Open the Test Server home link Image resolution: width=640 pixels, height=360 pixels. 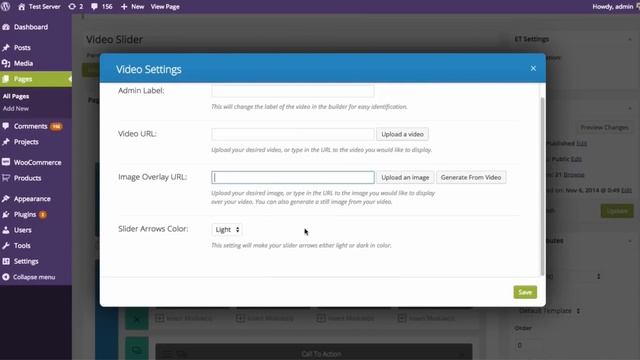(39, 7)
